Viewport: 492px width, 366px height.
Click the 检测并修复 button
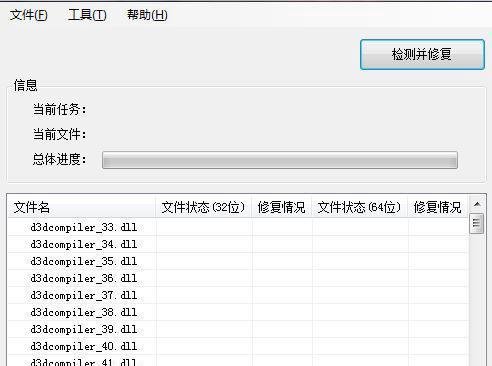(422, 54)
